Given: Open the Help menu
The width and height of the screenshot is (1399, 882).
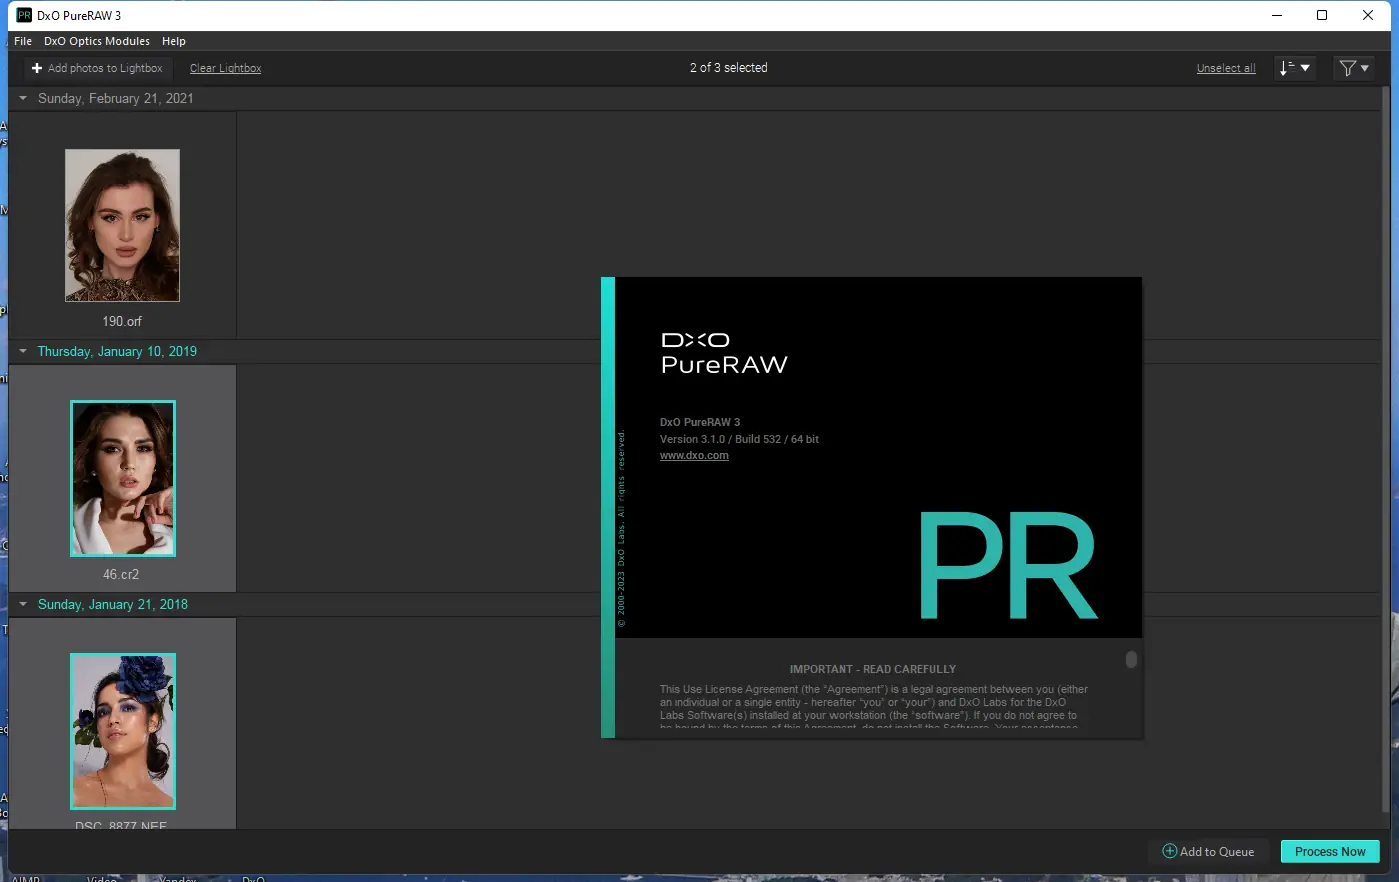Looking at the screenshot, I should (x=174, y=41).
